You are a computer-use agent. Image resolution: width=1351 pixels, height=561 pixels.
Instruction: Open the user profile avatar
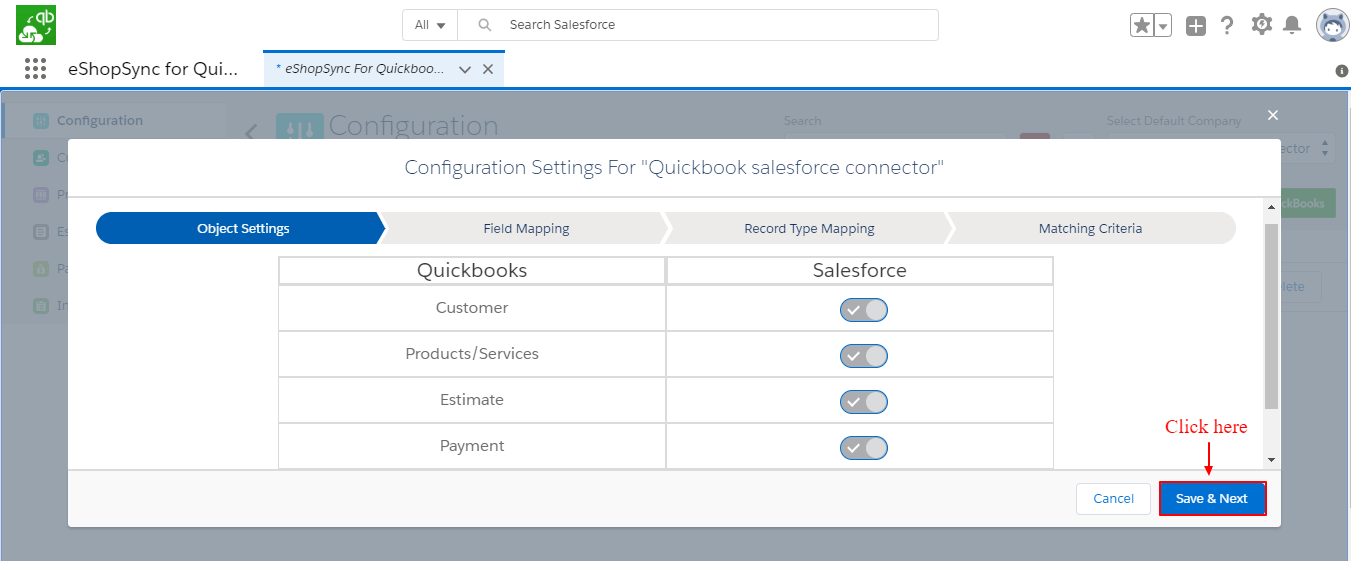coord(1332,26)
